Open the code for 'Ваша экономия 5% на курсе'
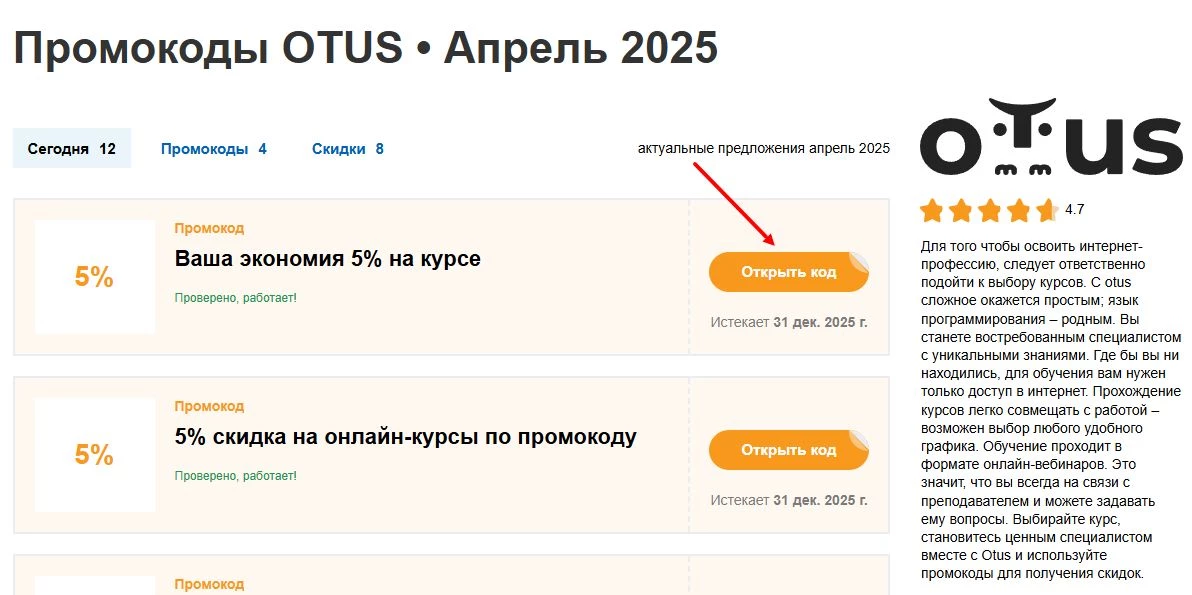Screen dimensions: 1192x595 [x=788, y=271]
